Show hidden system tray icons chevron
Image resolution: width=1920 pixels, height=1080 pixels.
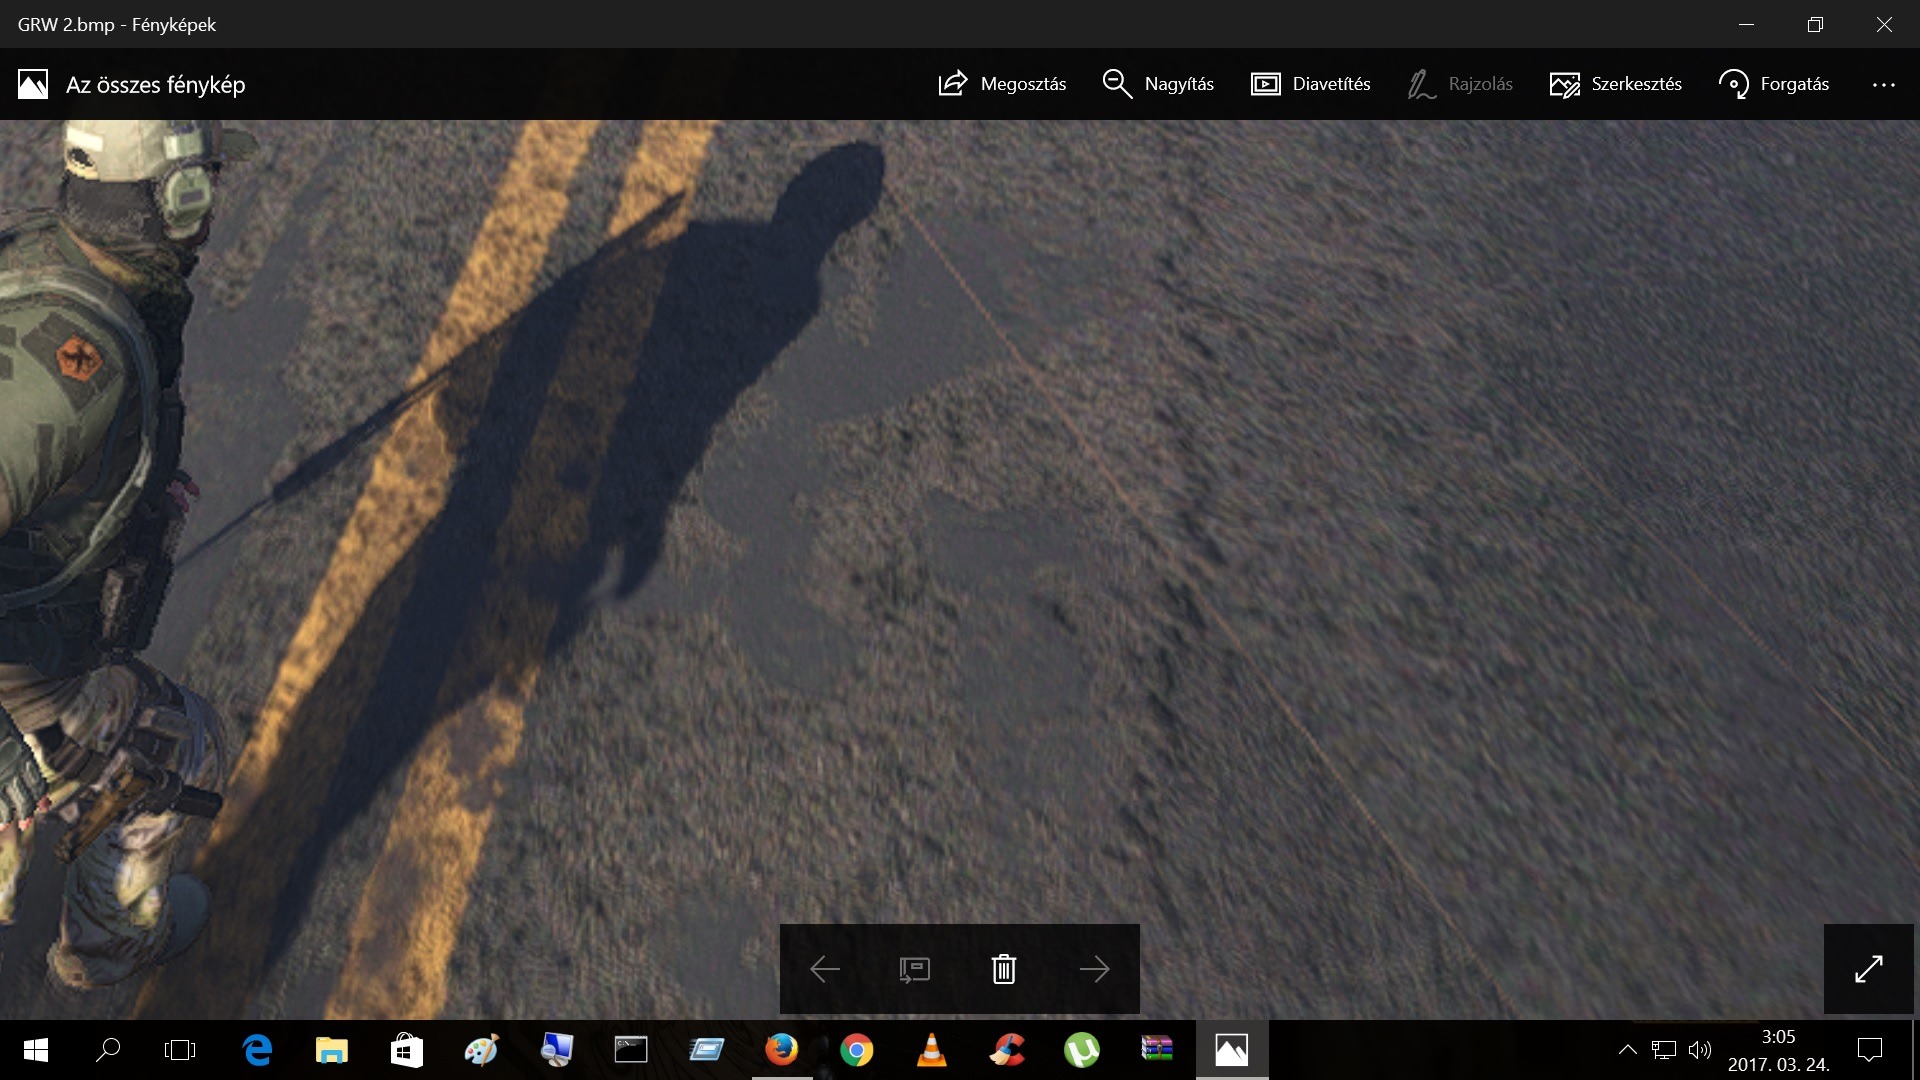point(1627,1050)
